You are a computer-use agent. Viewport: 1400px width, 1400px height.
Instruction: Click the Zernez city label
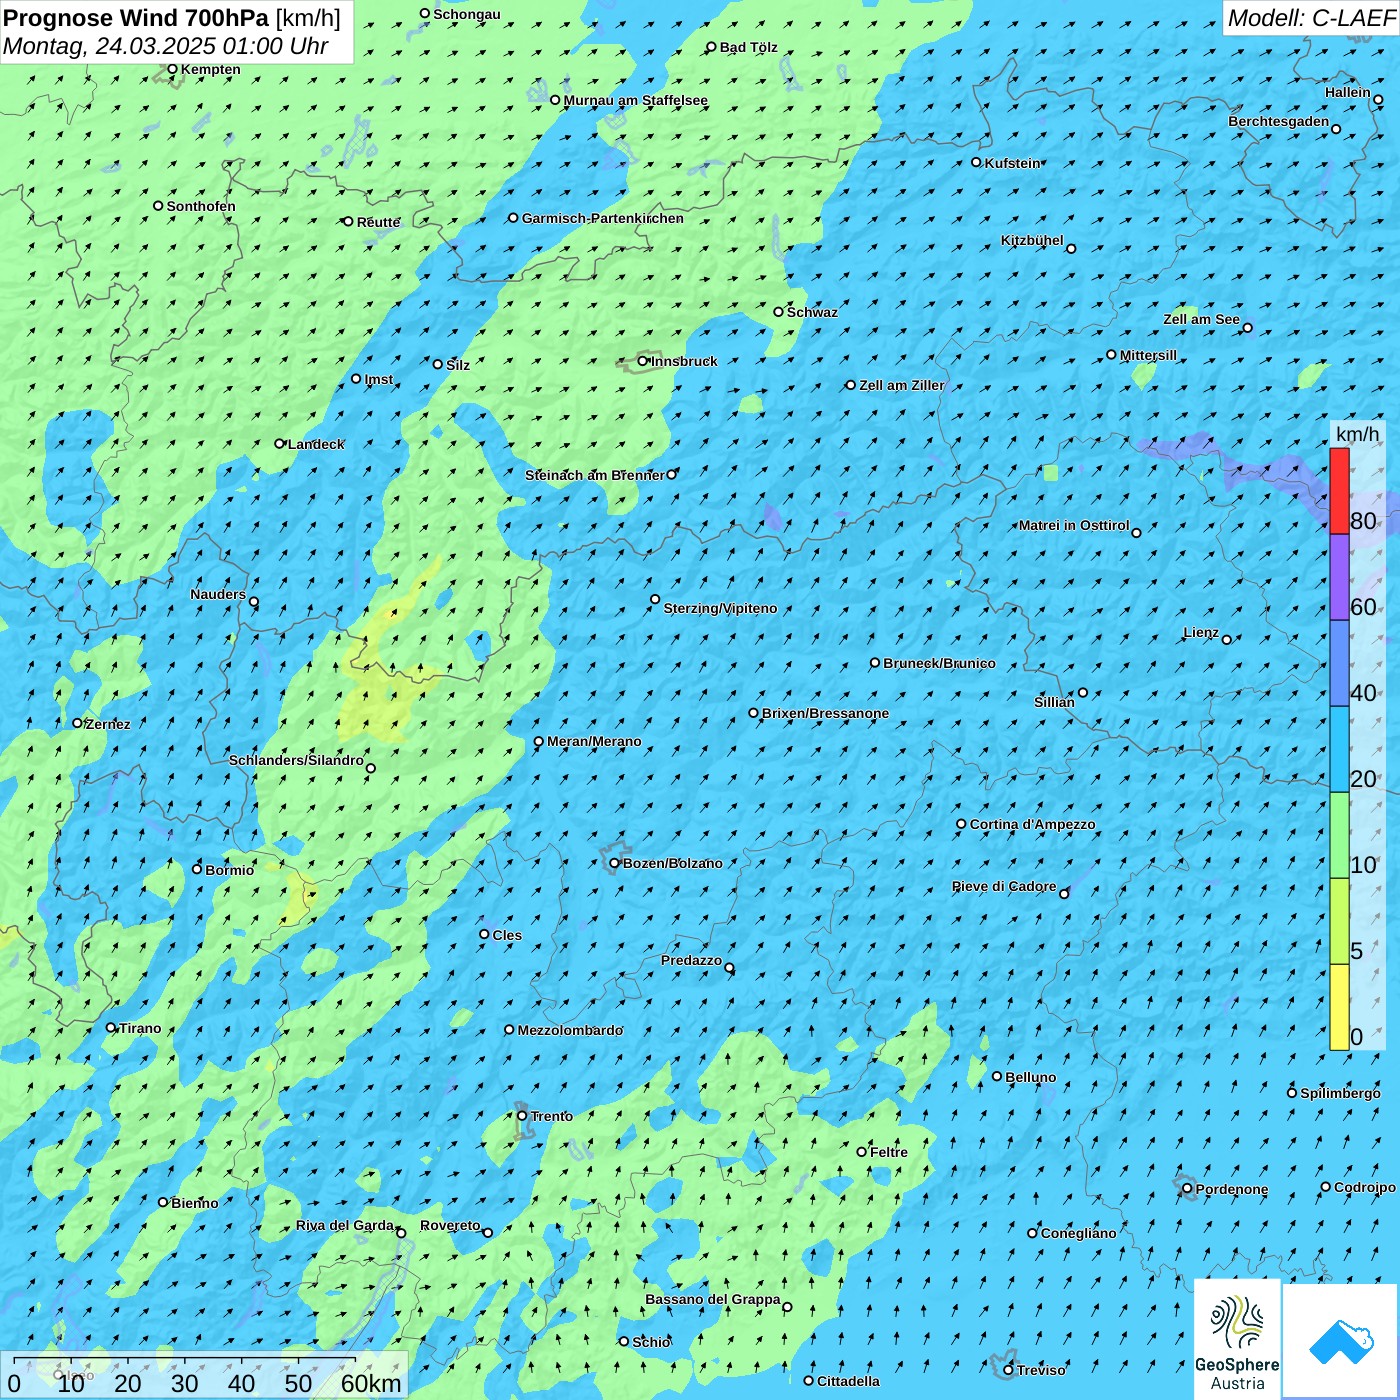click(107, 724)
